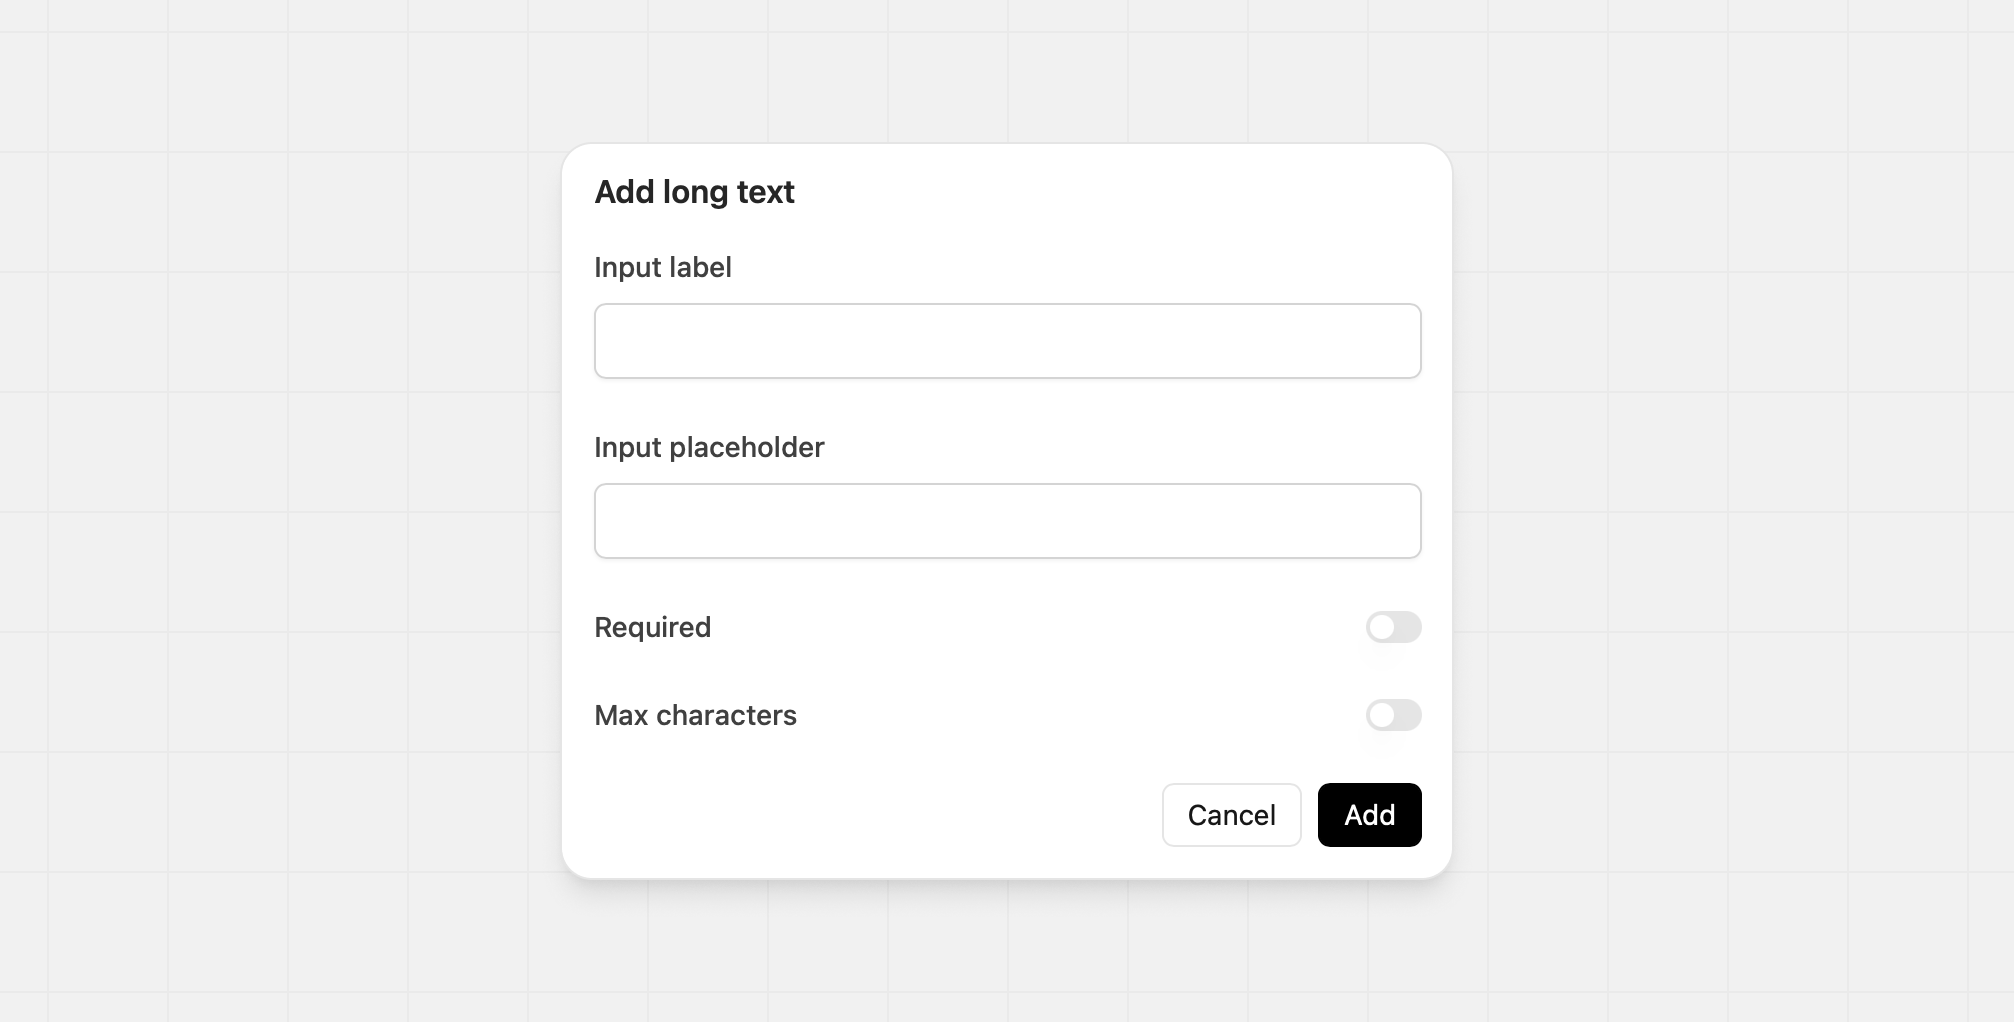Focus the Input placeholder text field

point(1007,521)
